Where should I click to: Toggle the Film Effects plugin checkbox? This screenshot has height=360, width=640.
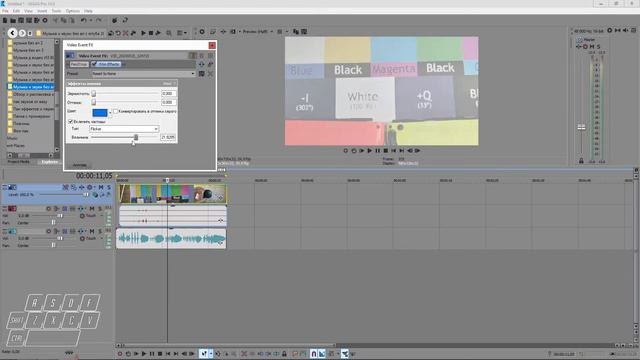94,64
